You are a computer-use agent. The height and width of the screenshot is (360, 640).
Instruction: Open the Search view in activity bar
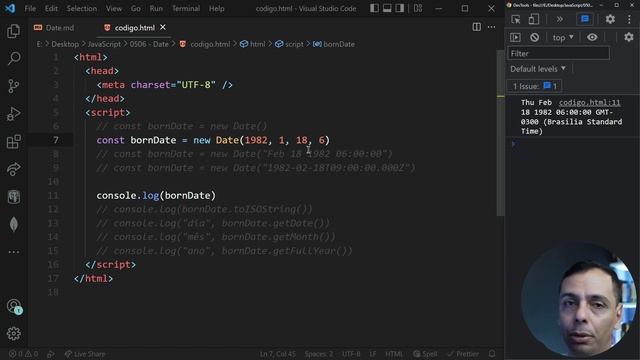coord(13,58)
